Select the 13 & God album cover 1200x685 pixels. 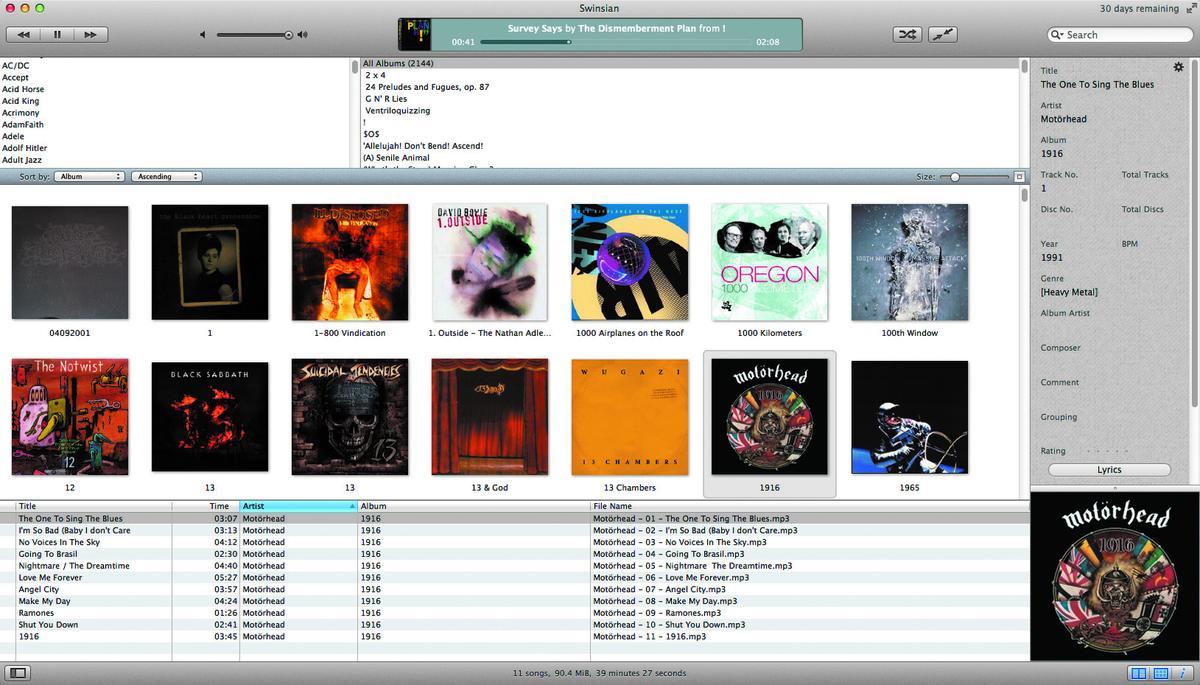(x=490, y=417)
